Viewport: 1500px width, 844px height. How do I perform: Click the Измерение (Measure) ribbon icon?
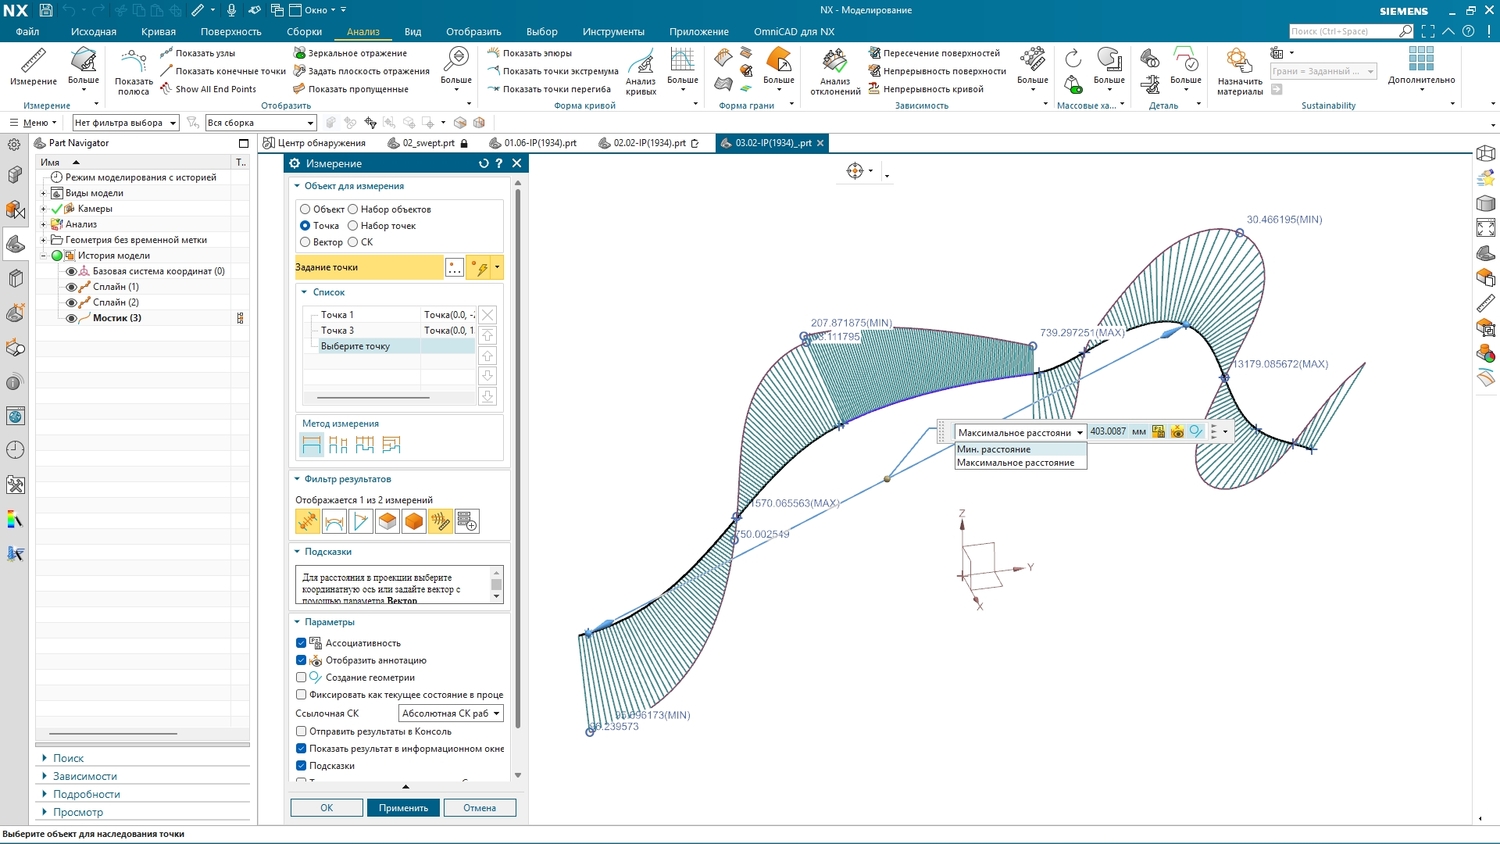coord(33,66)
